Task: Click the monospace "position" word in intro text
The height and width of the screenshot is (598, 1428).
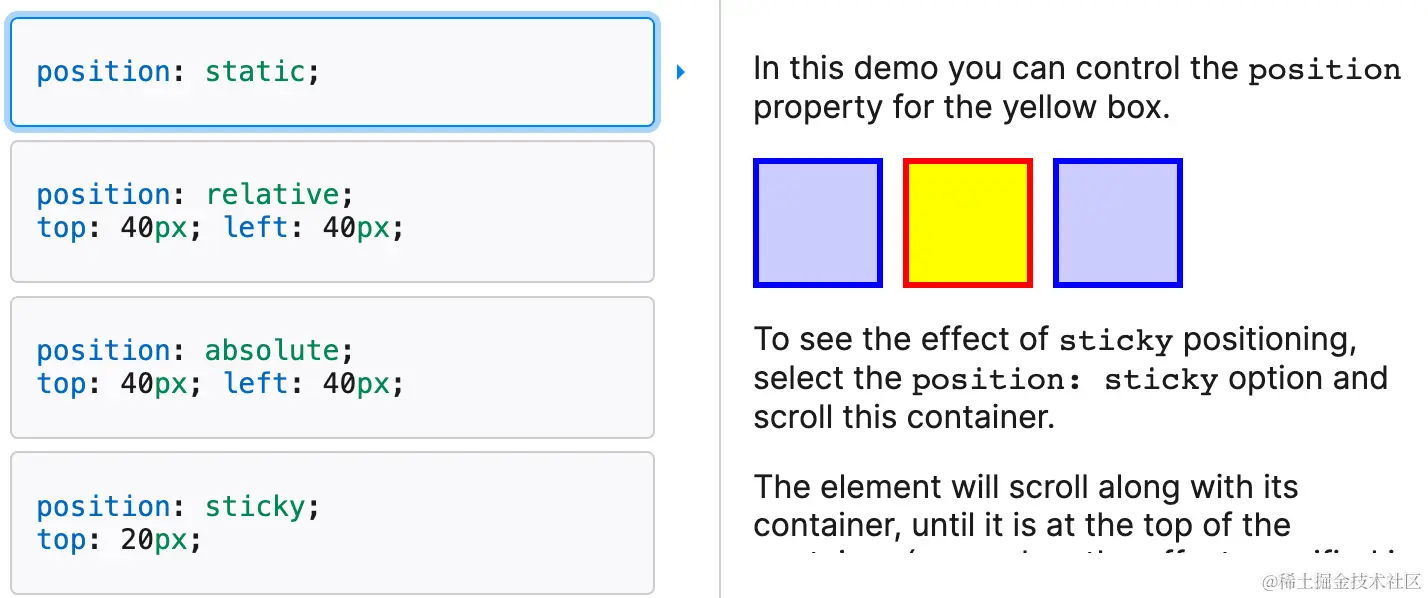Action: point(1324,70)
